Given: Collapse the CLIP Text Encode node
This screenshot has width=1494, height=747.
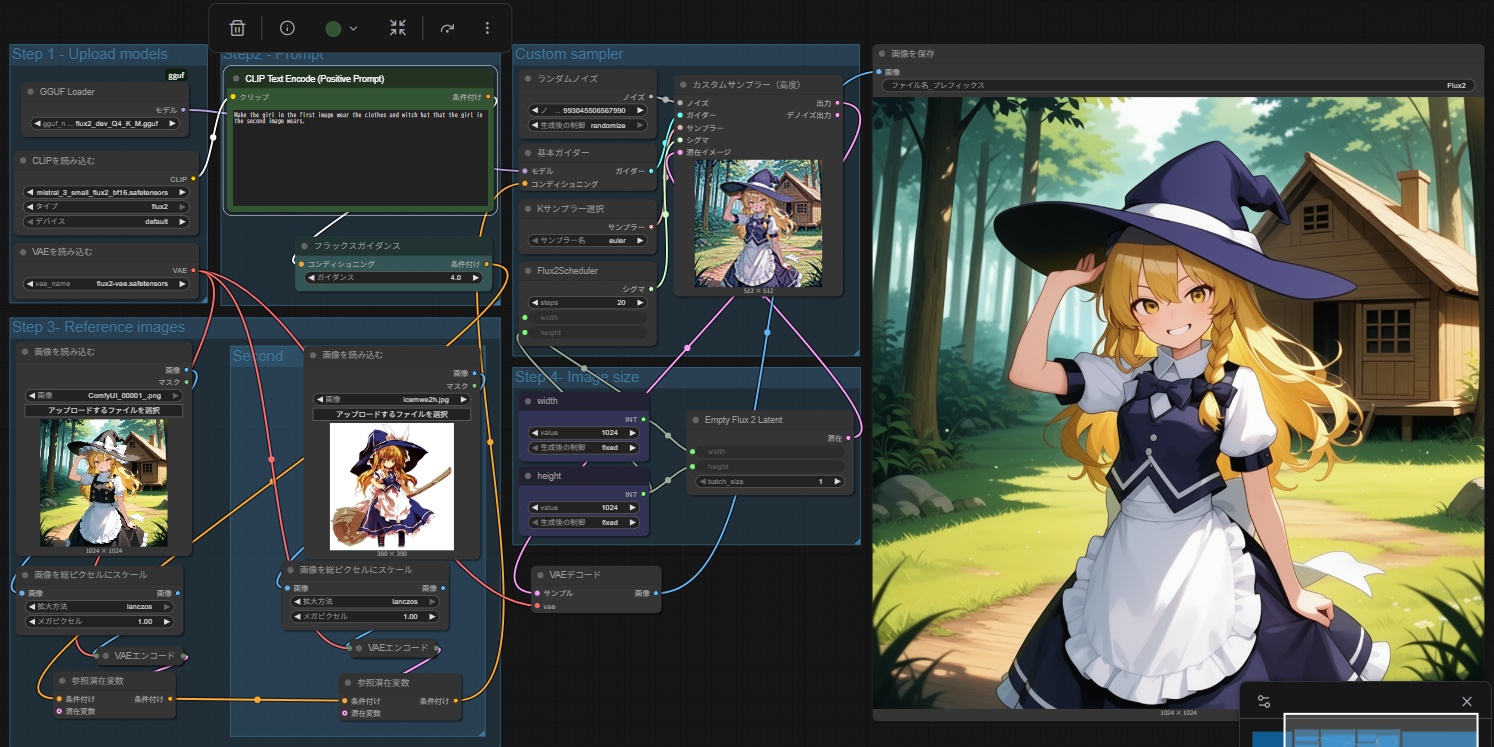Looking at the screenshot, I should pyautogui.click(x=236, y=78).
